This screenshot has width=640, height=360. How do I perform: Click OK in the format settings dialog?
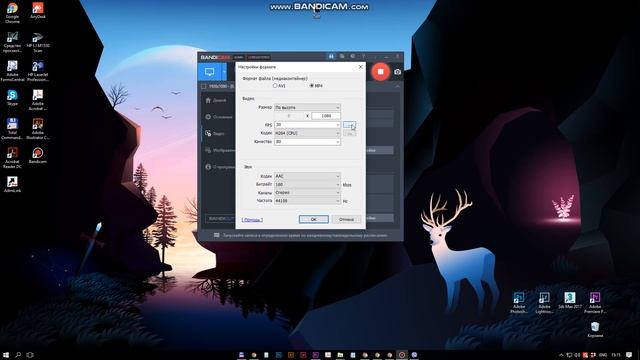coord(313,219)
